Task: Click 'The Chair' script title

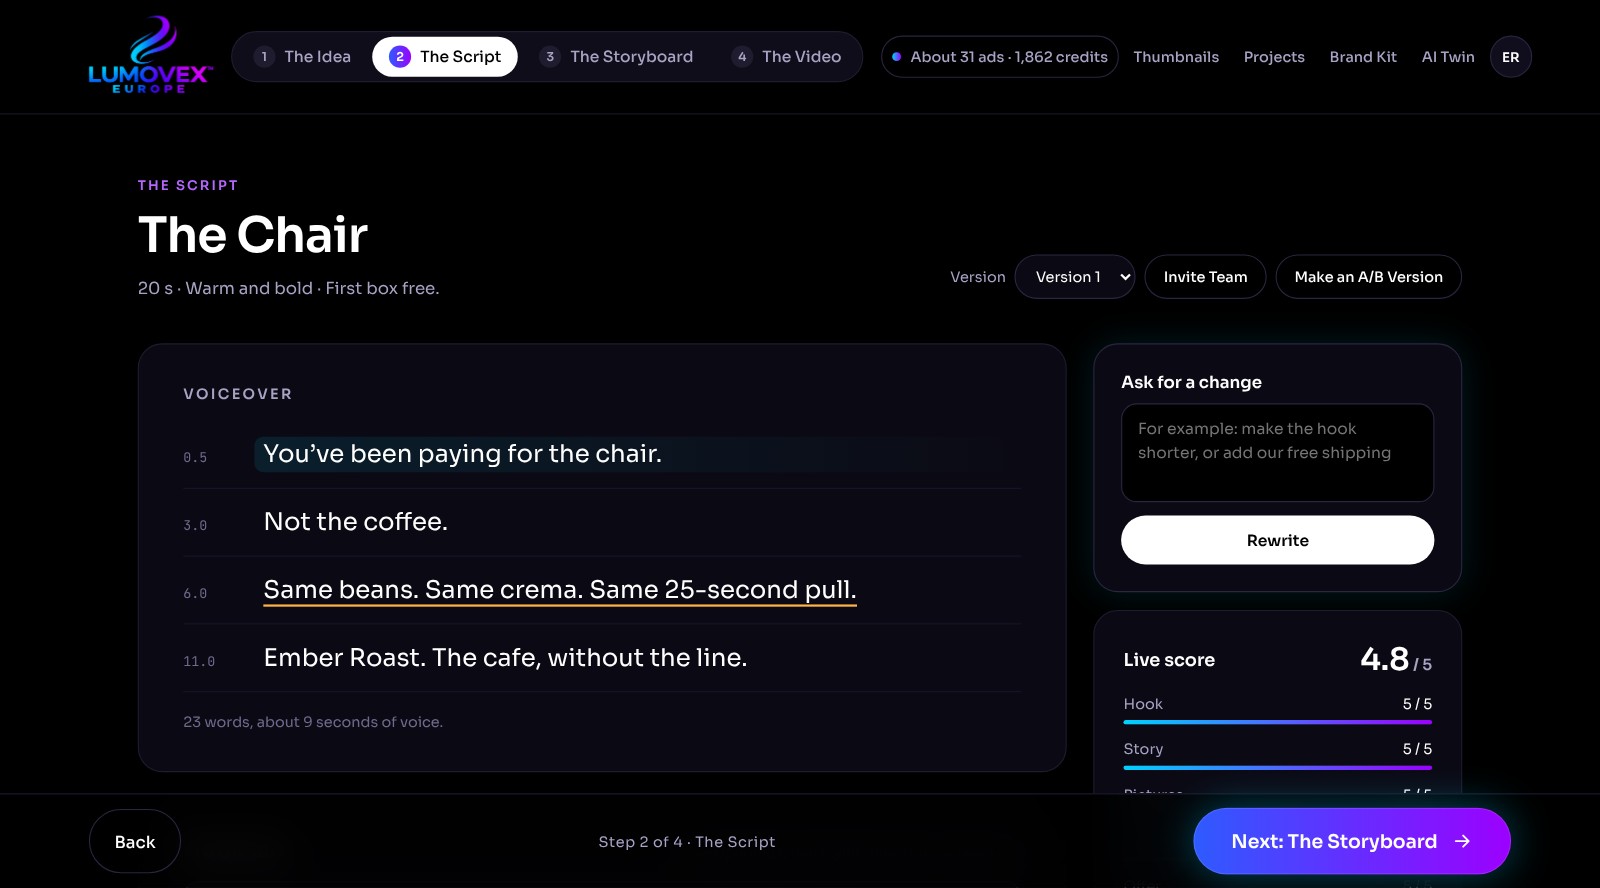Action: (253, 235)
